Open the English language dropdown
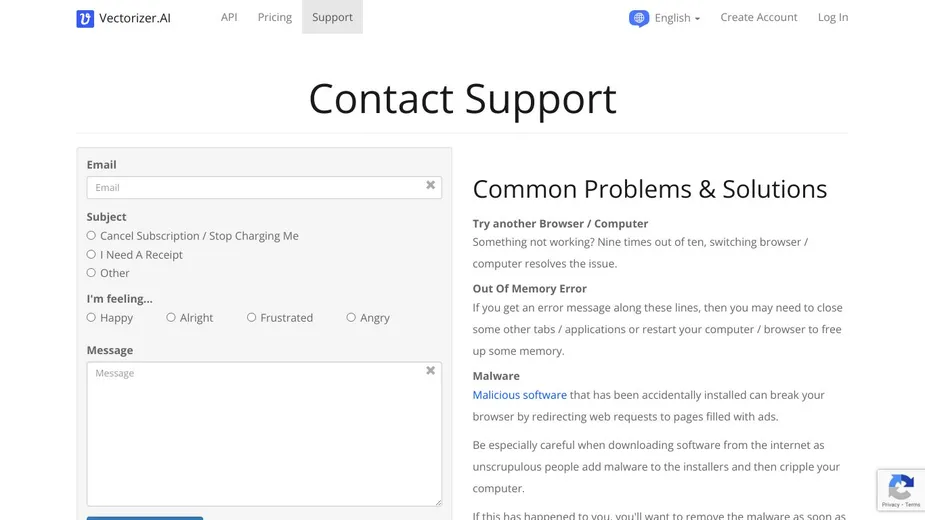This screenshot has height=520, width=925. pyautogui.click(x=677, y=18)
